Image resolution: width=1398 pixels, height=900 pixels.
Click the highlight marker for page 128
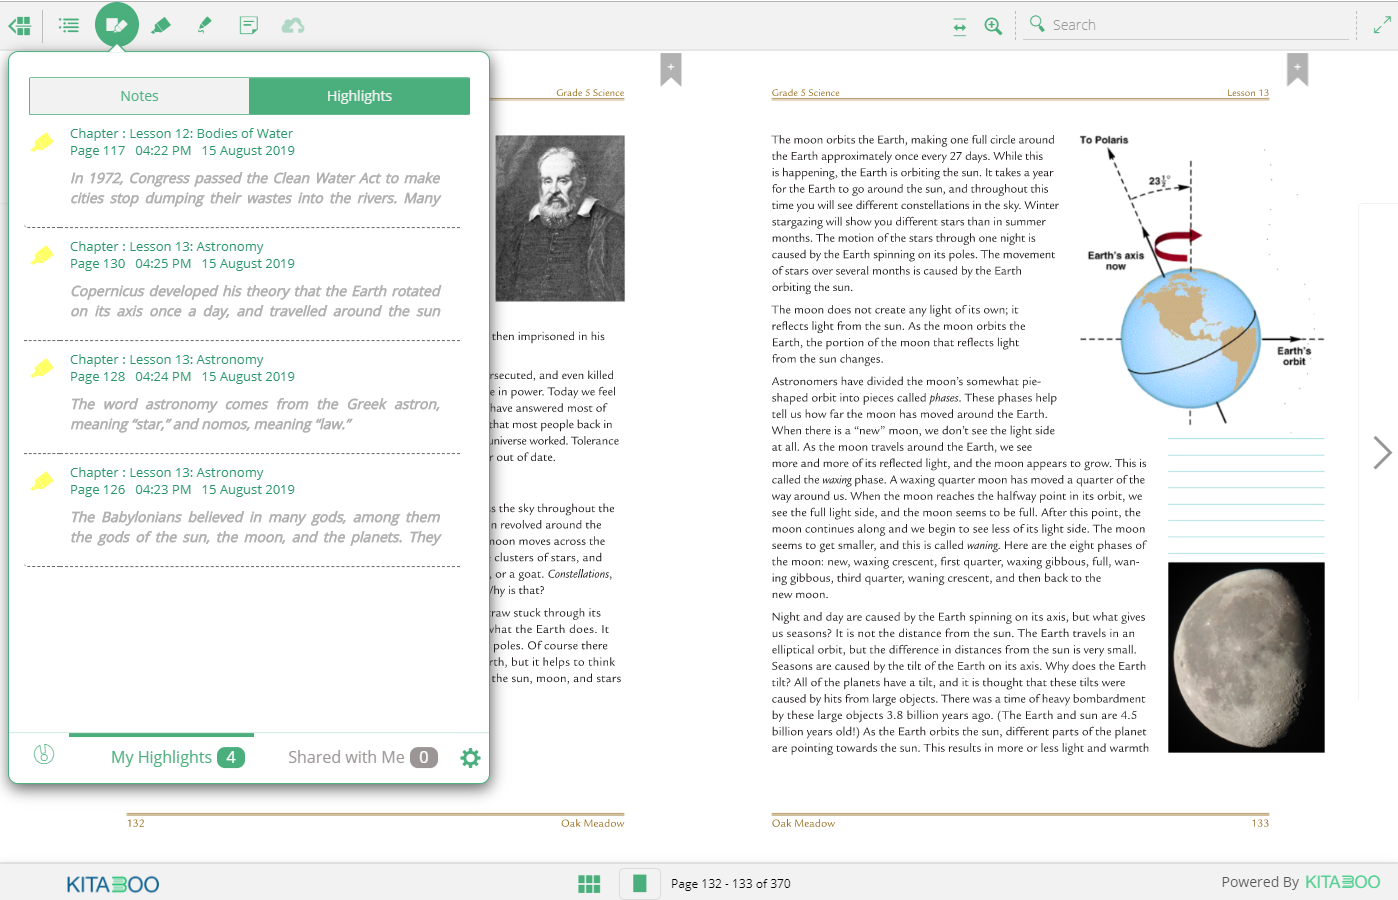(x=42, y=368)
